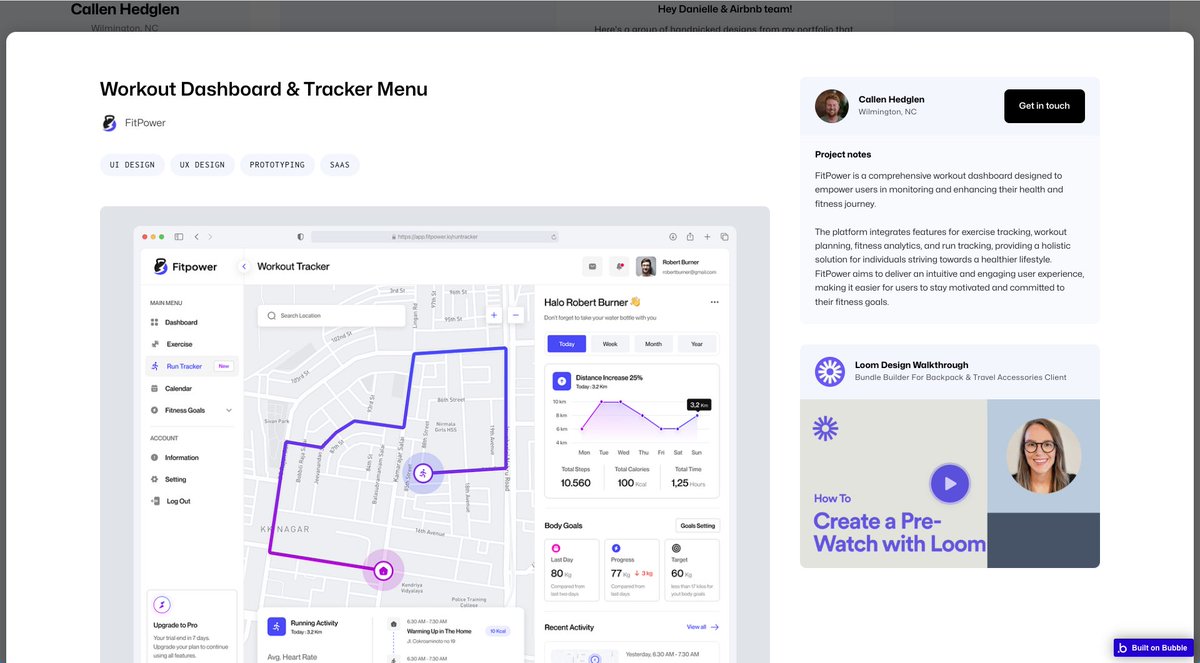
Task: Click the browser back arrow in mockup
Action: 196,237
